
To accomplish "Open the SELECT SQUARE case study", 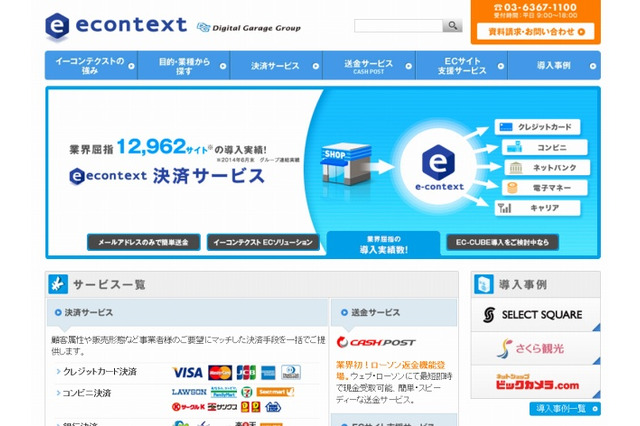I will [x=536, y=315].
